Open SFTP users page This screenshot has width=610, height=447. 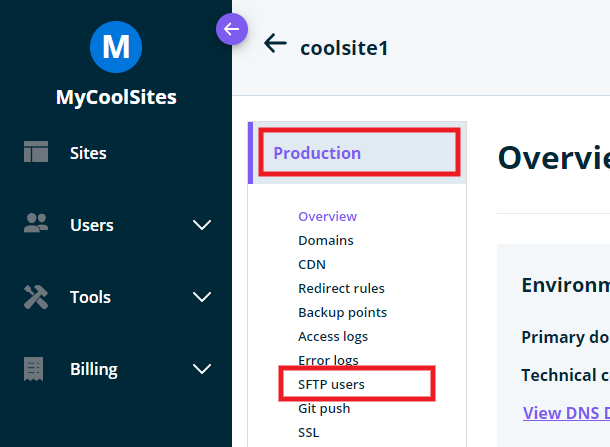[338, 384]
